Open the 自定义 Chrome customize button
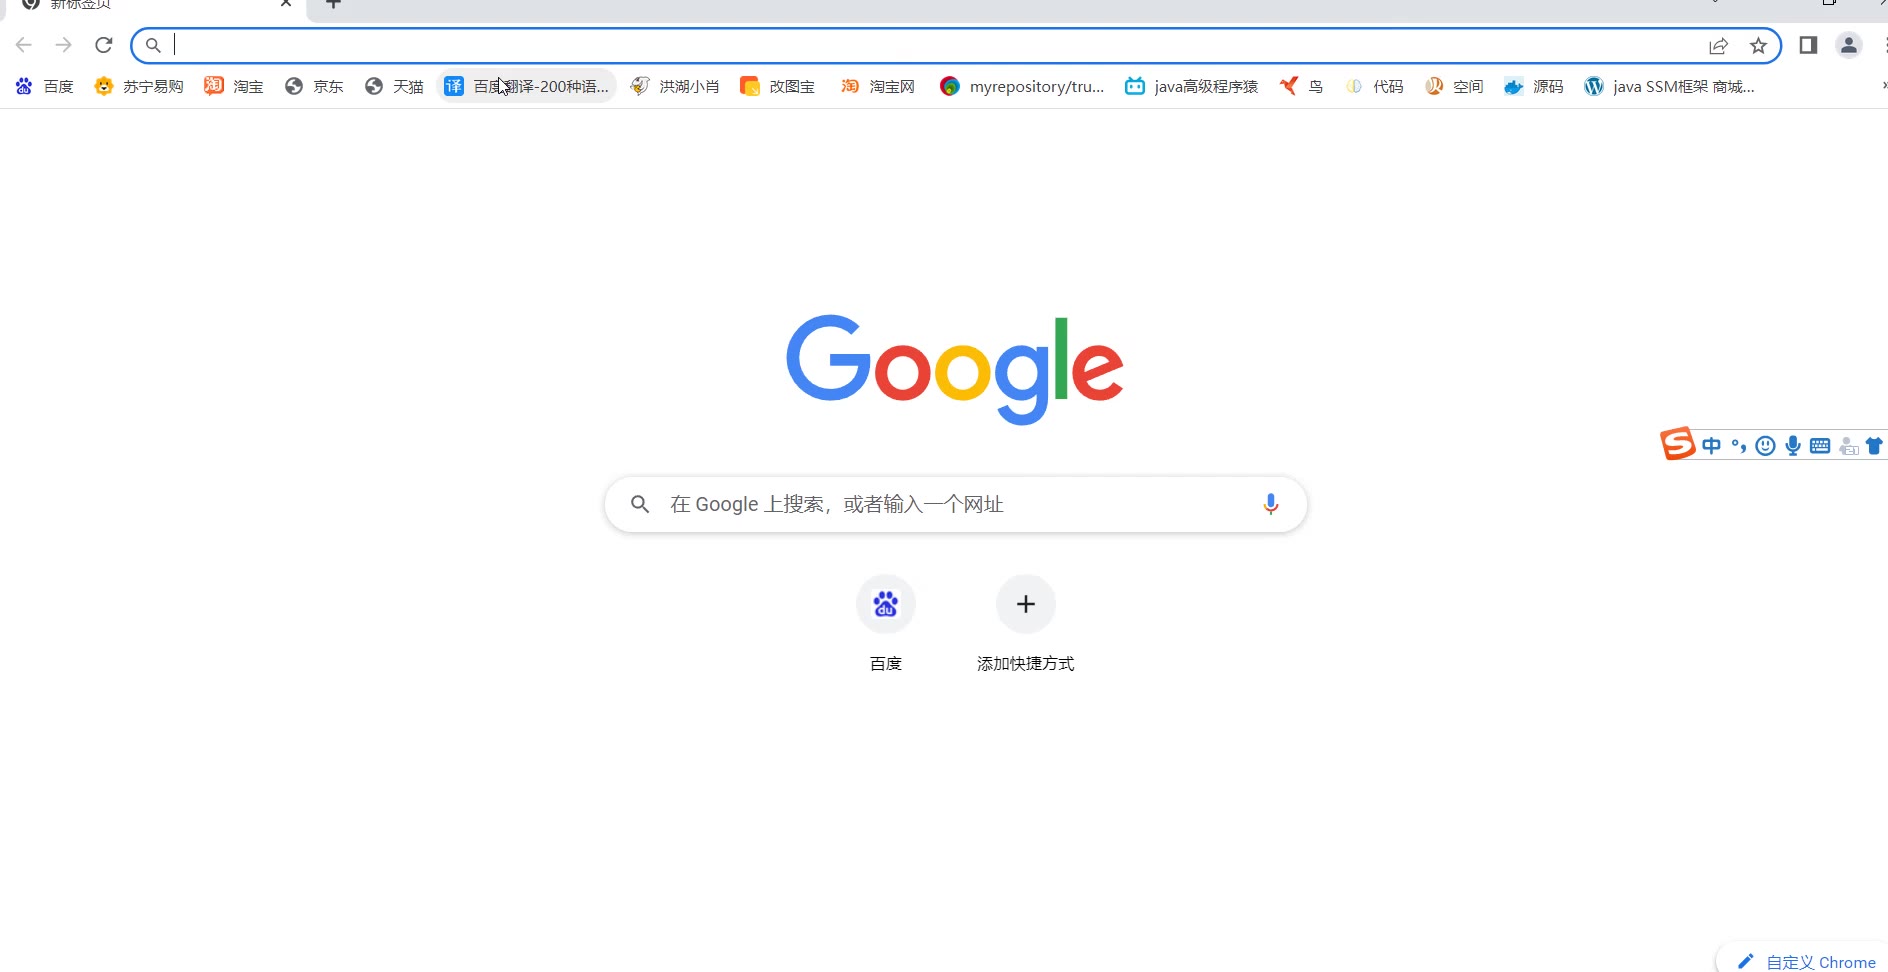The height and width of the screenshot is (972, 1888). (1806, 962)
